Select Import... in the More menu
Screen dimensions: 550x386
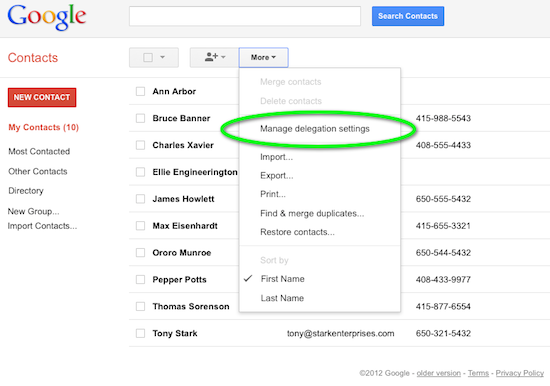click(x=276, y=157)
